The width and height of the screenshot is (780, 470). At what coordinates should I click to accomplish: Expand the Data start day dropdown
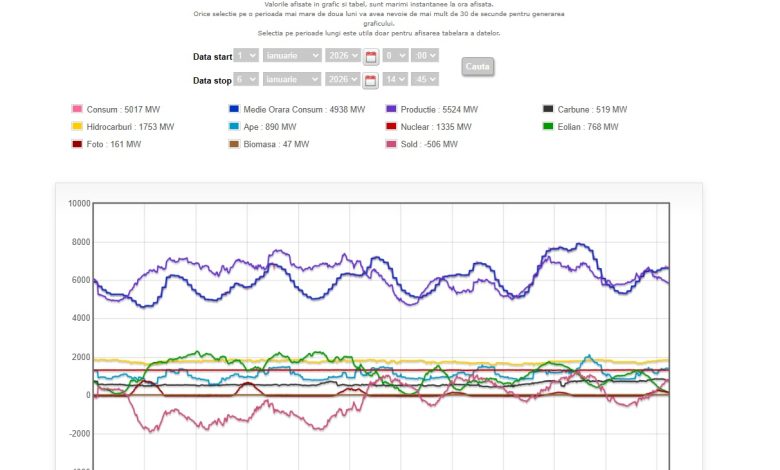tap(245, 56)
